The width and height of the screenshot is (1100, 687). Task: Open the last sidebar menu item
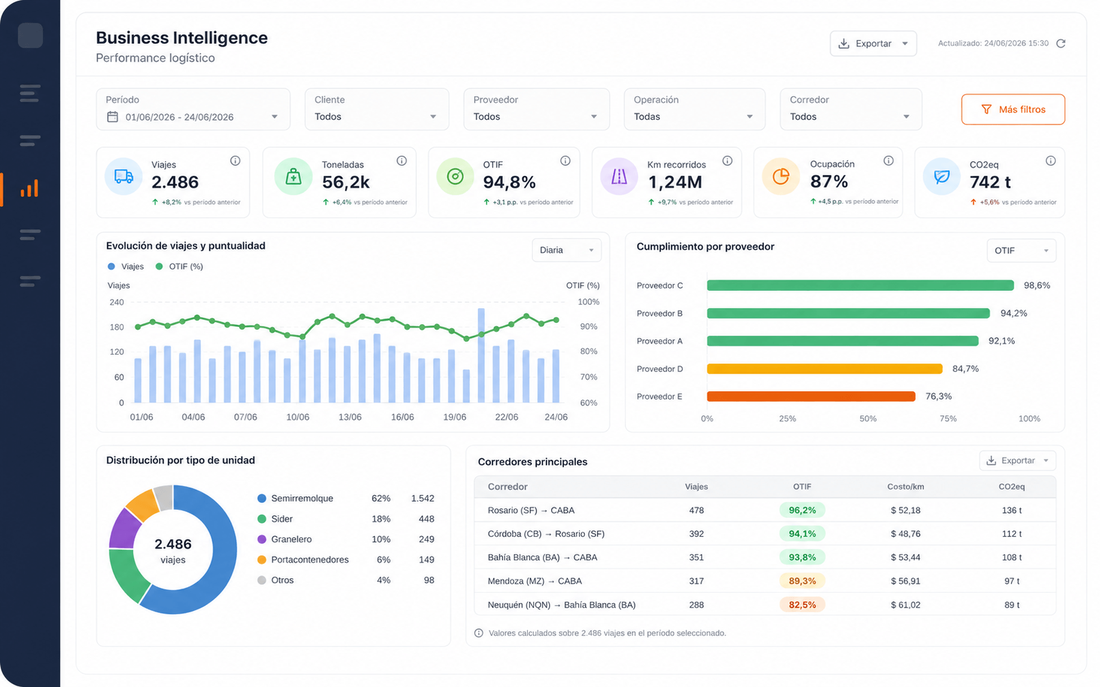(29, 281)
